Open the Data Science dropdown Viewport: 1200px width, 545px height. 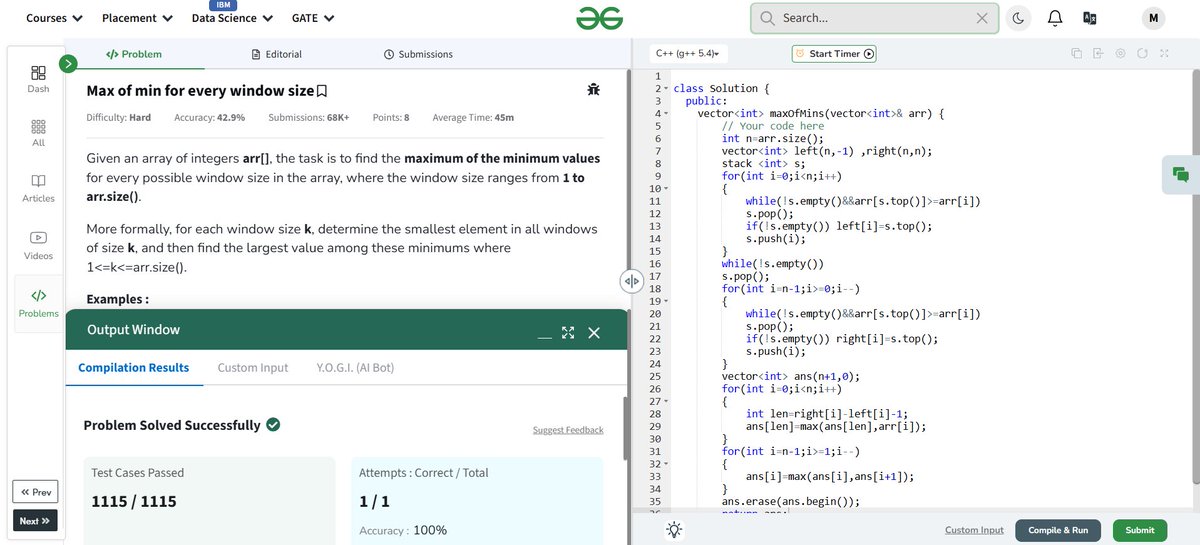232,18
